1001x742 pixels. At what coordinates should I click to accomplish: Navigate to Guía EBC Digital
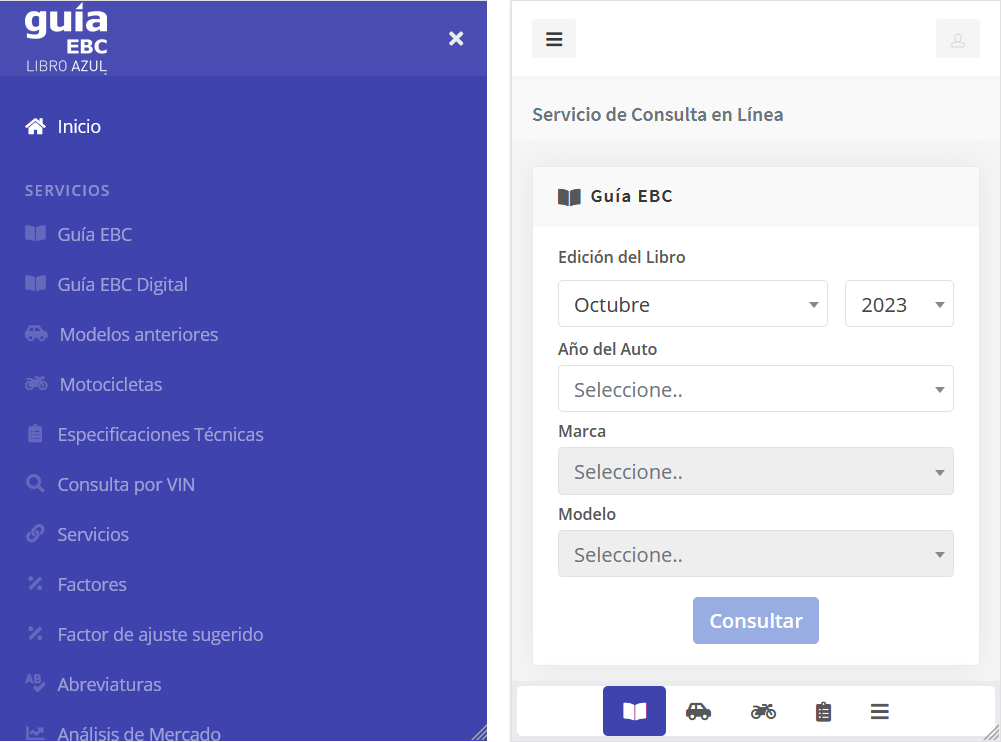pyautogui.click(x=124, y=284)
